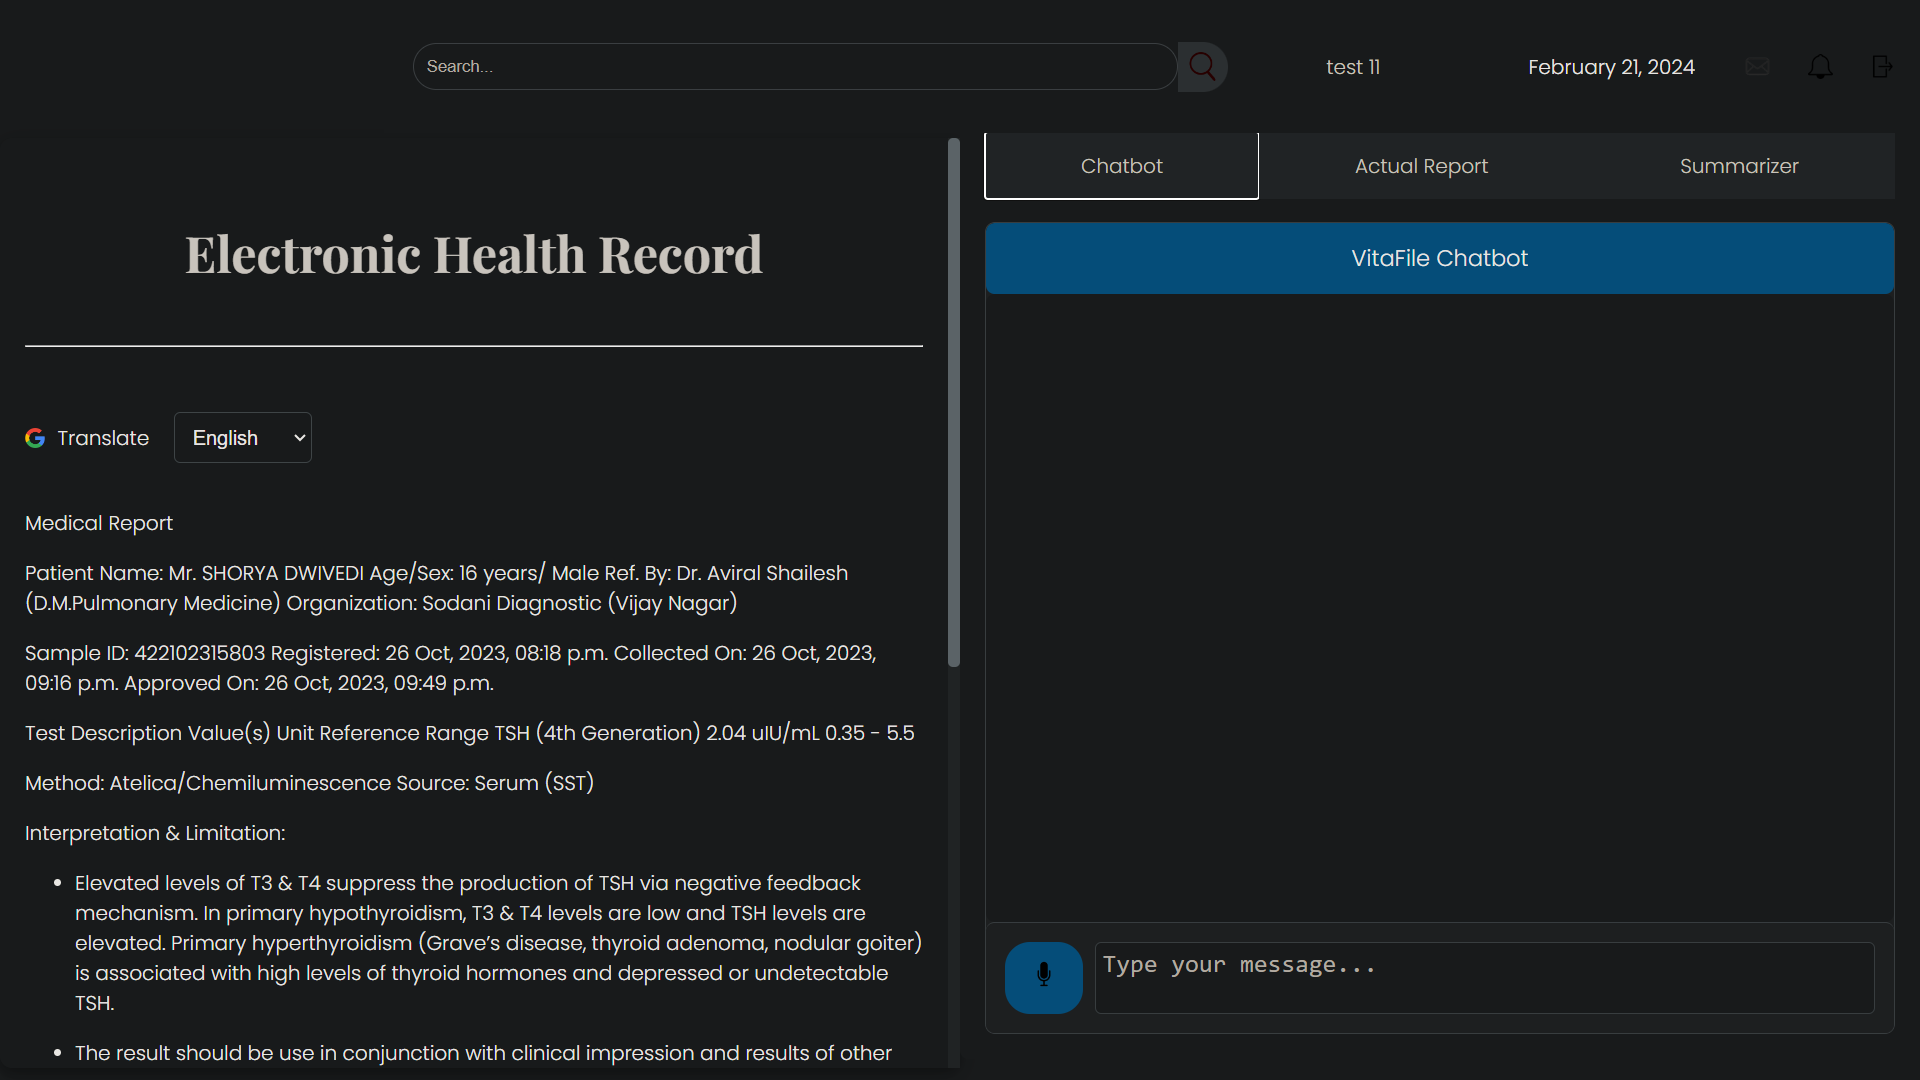Expand the English language dropdown
Screen dimensions: 1920x1080
243,438
